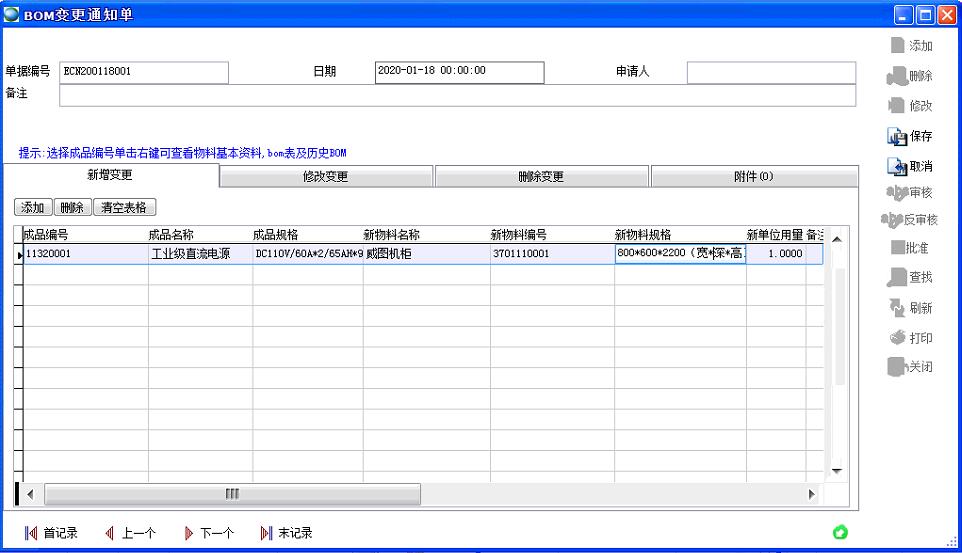Click the Add (添加) icon in right sidebar
962x553 pixels.
[x=897, y=46]
